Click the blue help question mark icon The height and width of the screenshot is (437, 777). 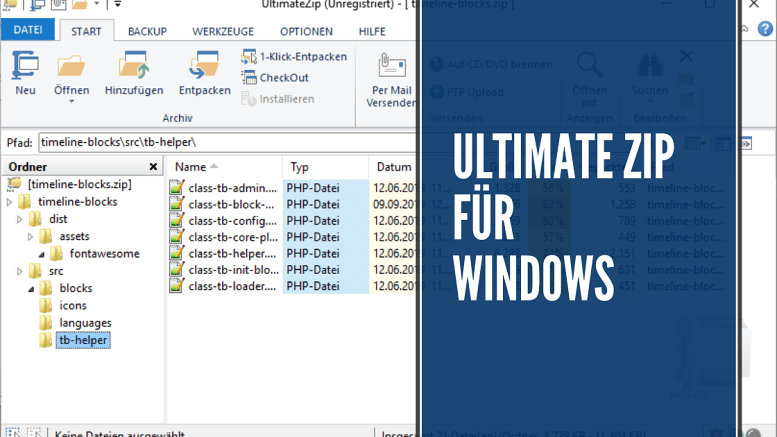(x=766, y=29)
